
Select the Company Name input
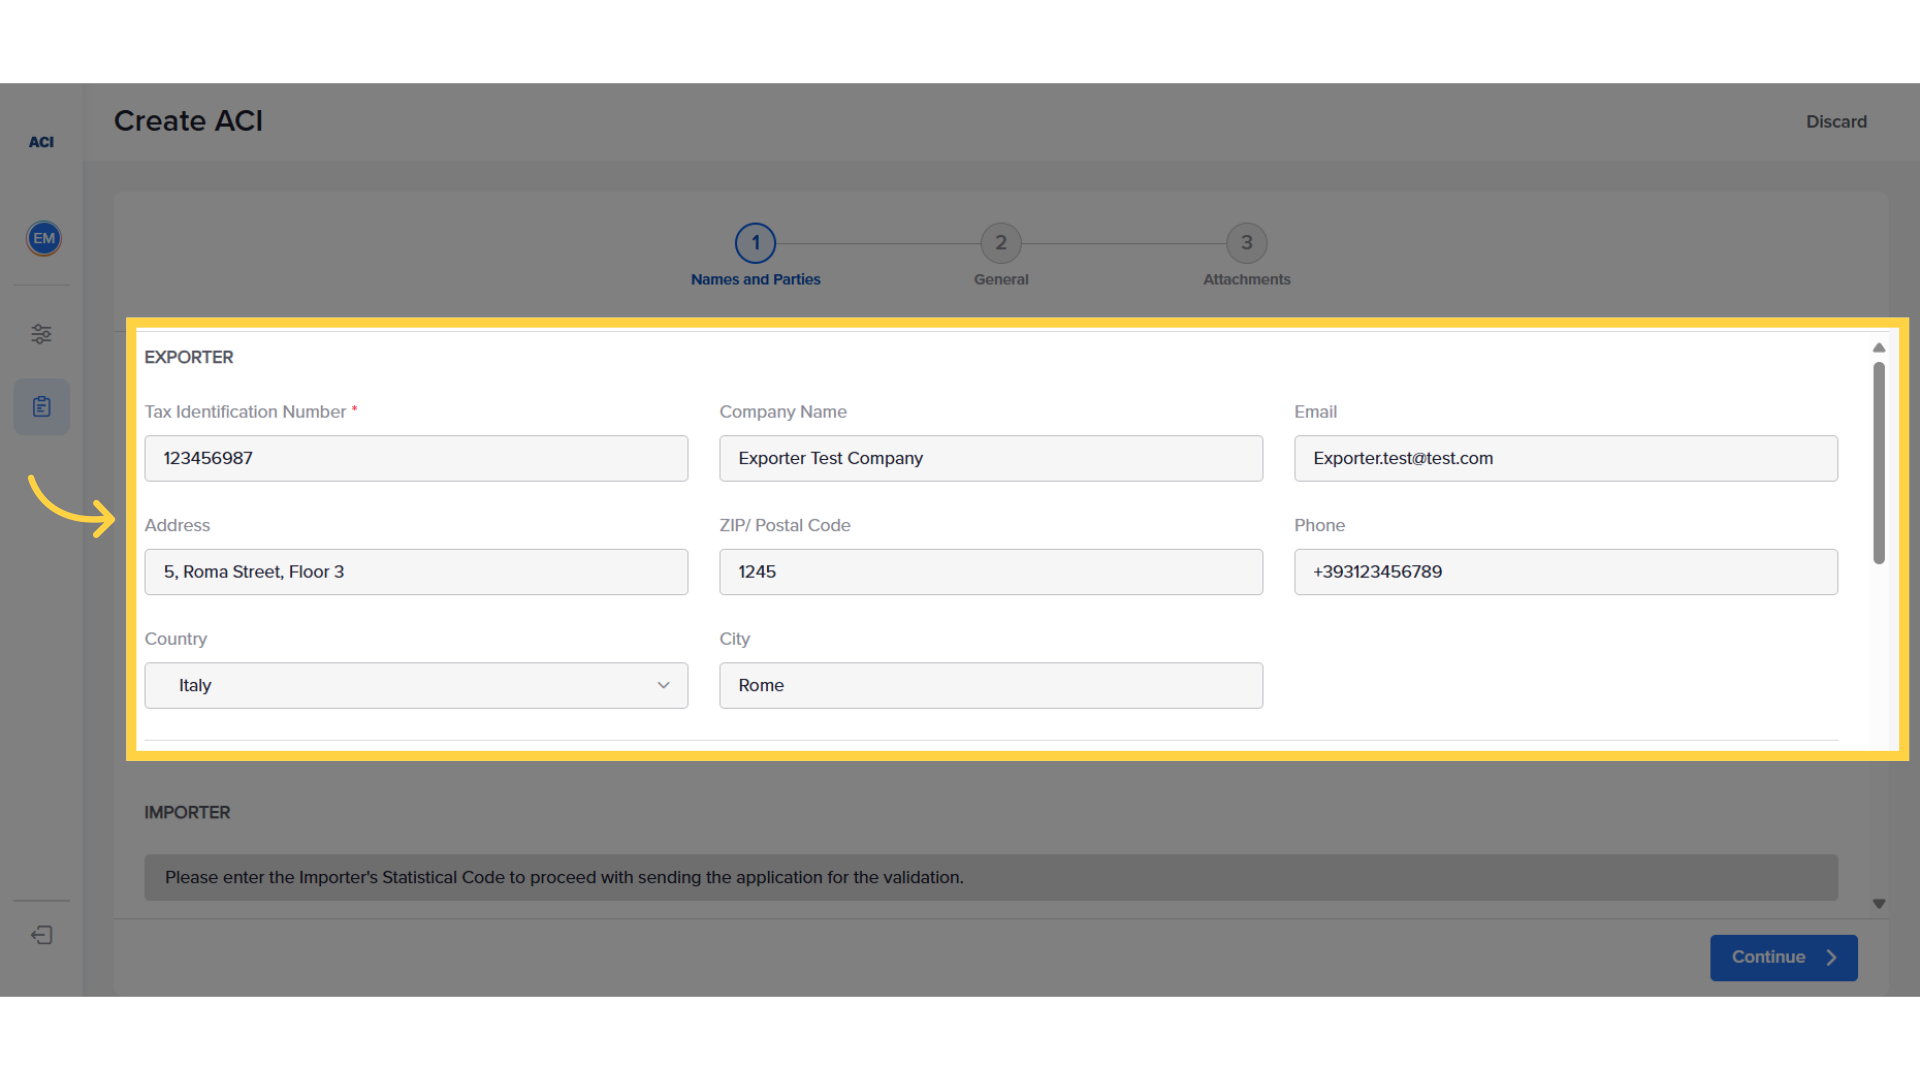991,458
